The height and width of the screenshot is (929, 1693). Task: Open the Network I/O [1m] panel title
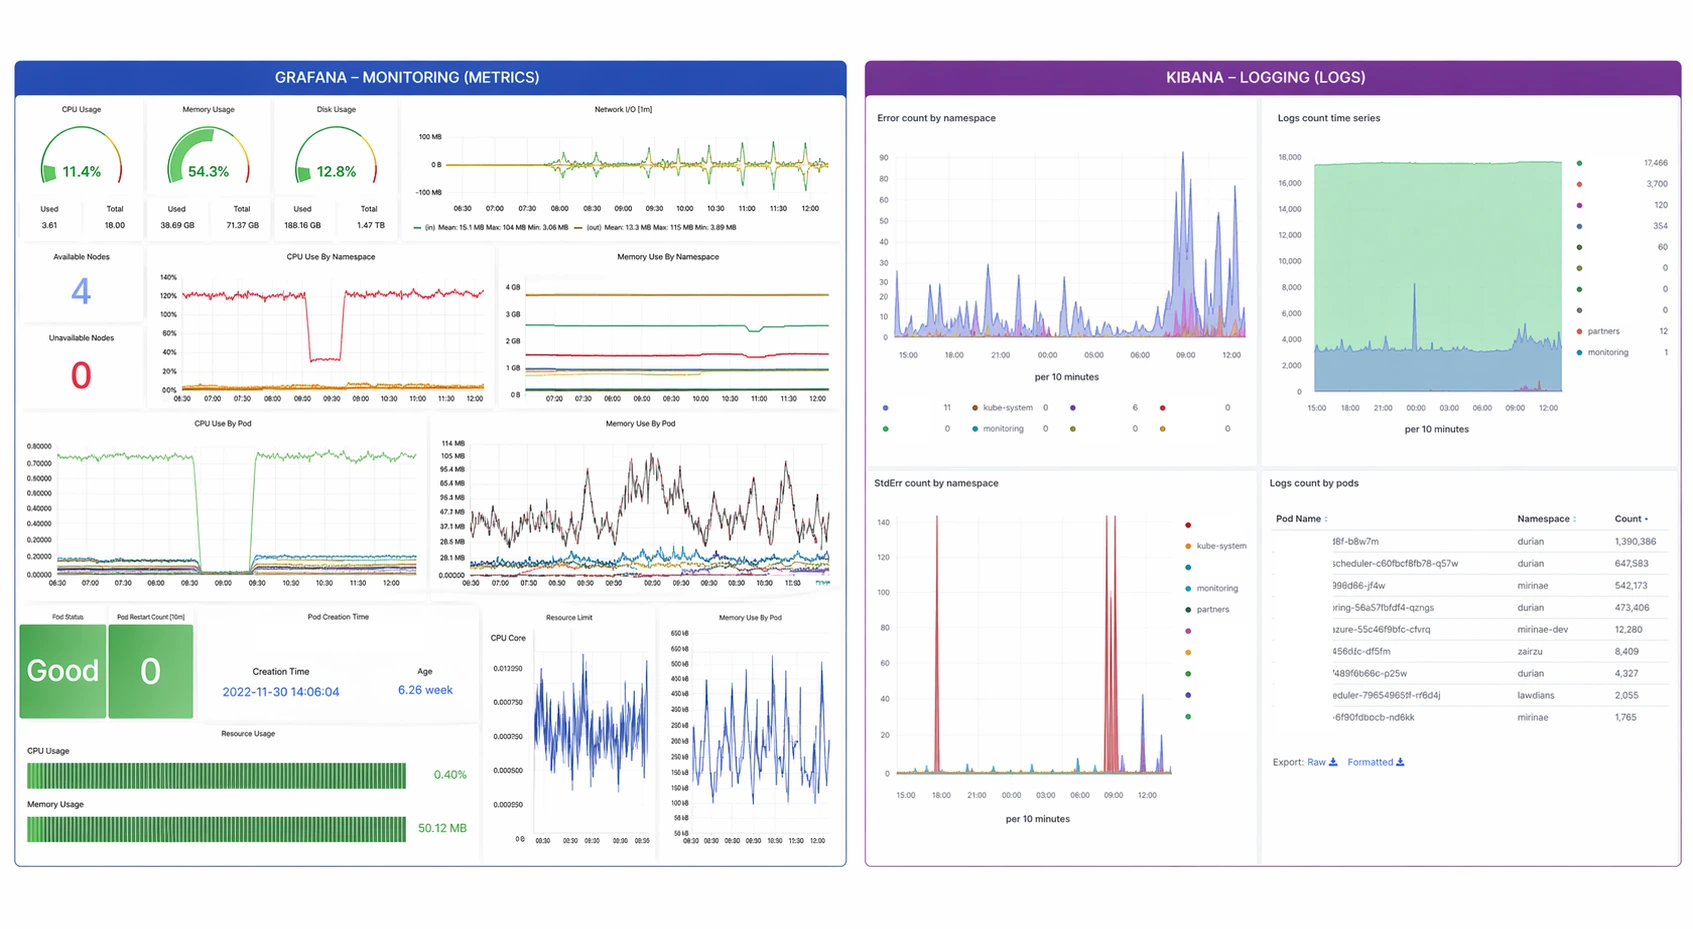click(x=623, y=110)
